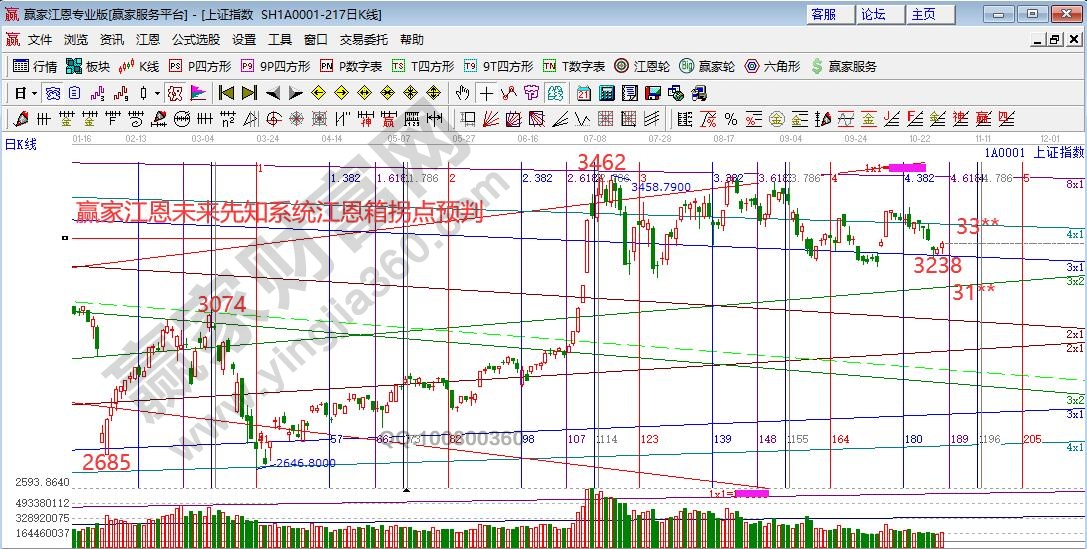Click the 论坛 forum button
This screenshot has height=549, width=1087.
(x=874, y=14)
